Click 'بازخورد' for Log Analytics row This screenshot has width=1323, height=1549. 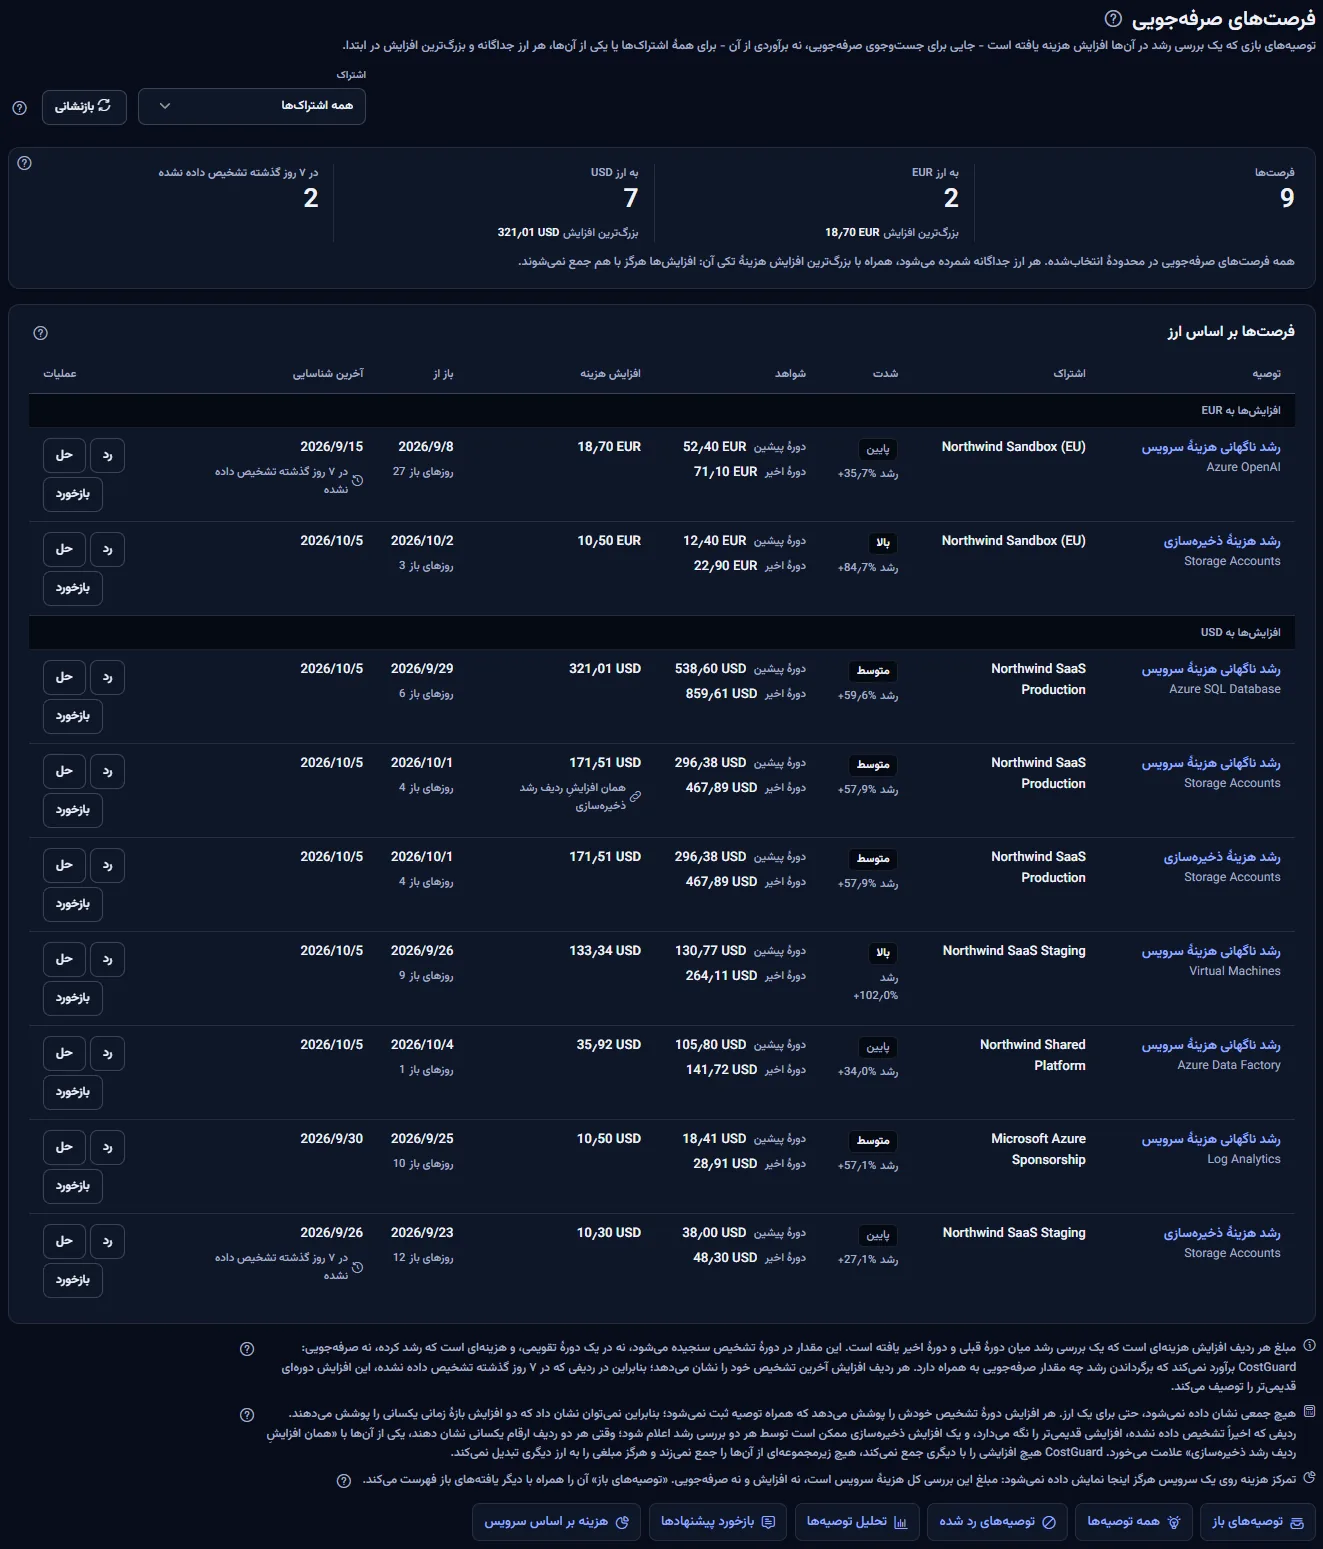73,1186
